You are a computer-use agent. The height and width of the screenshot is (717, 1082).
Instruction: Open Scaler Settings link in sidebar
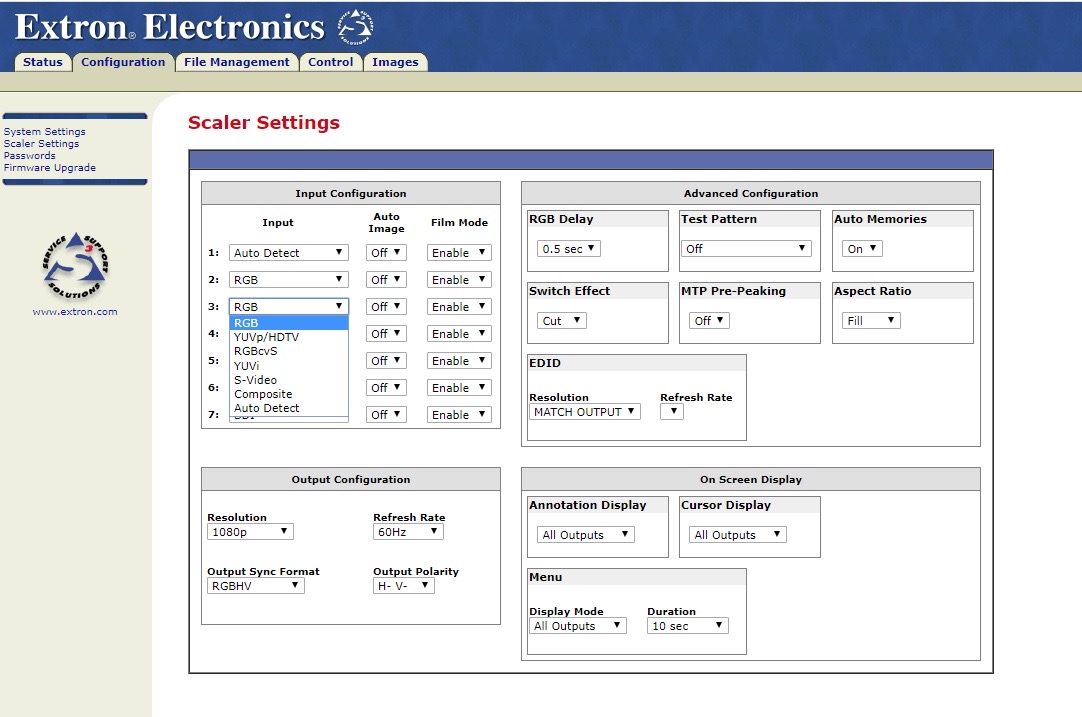41,144
